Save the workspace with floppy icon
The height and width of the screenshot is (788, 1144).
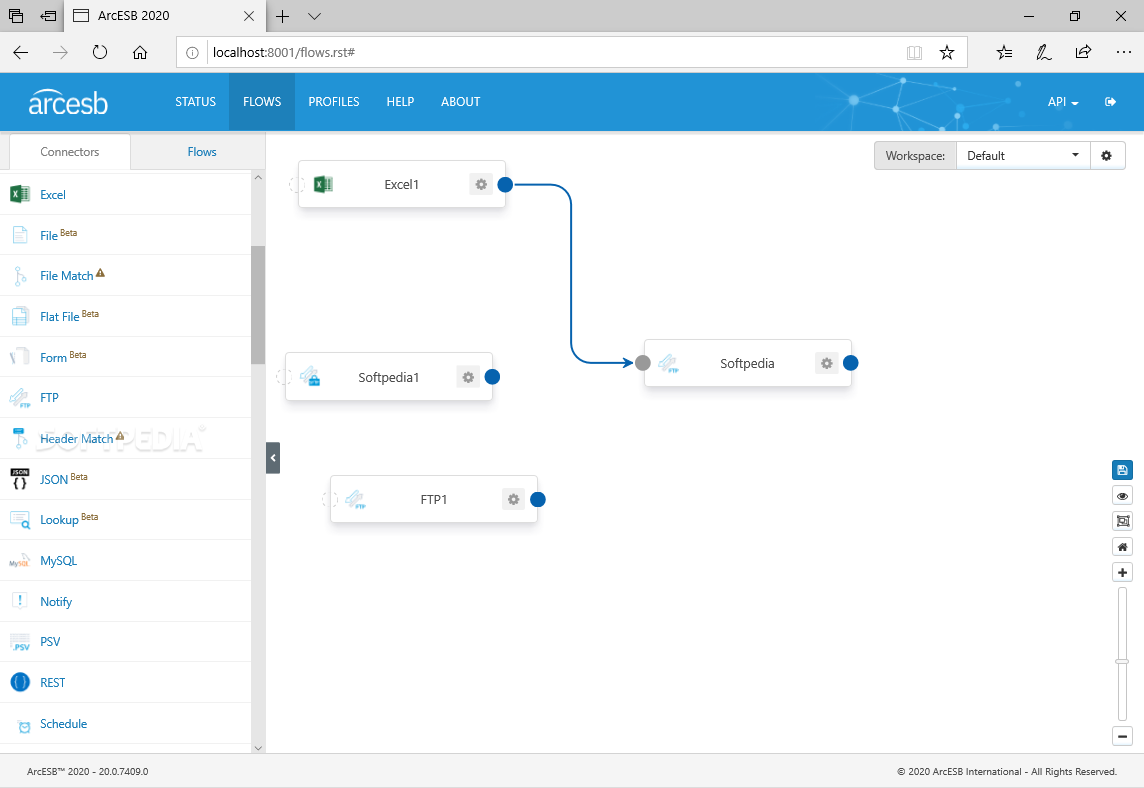click(1122, 471)
